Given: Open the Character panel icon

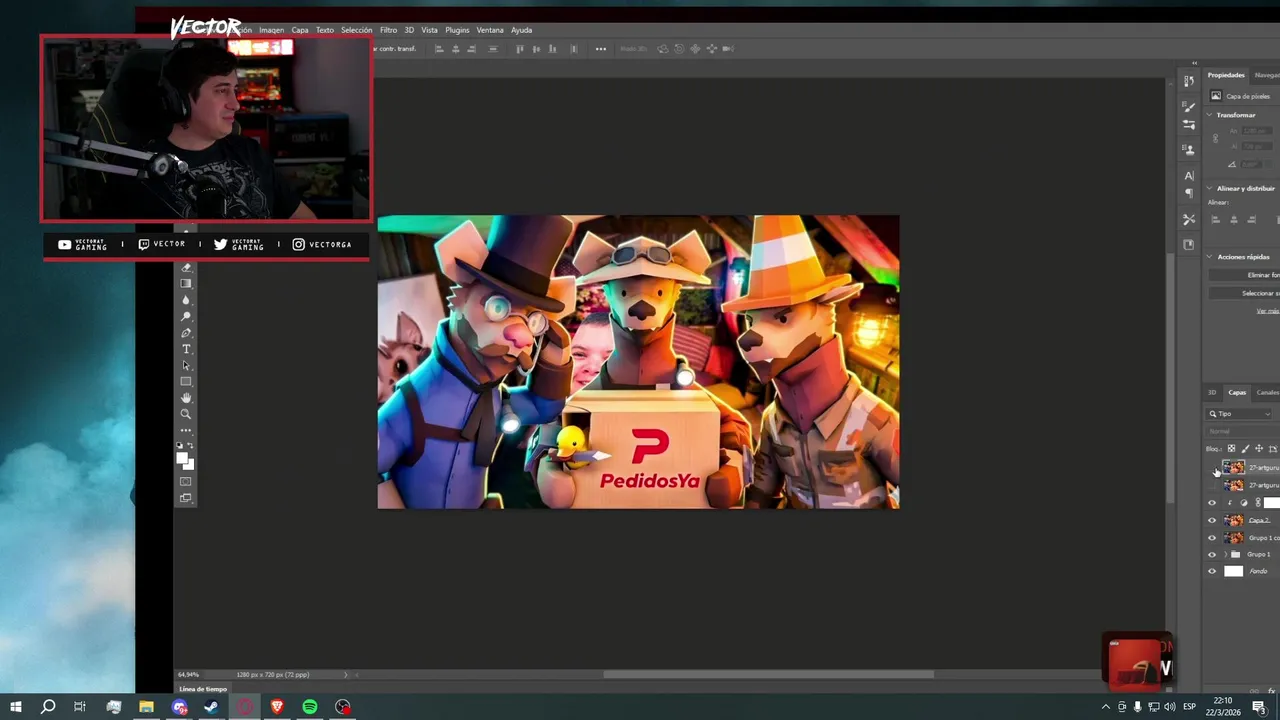Looking at the screenshot, I should (x=1189, y=175).
